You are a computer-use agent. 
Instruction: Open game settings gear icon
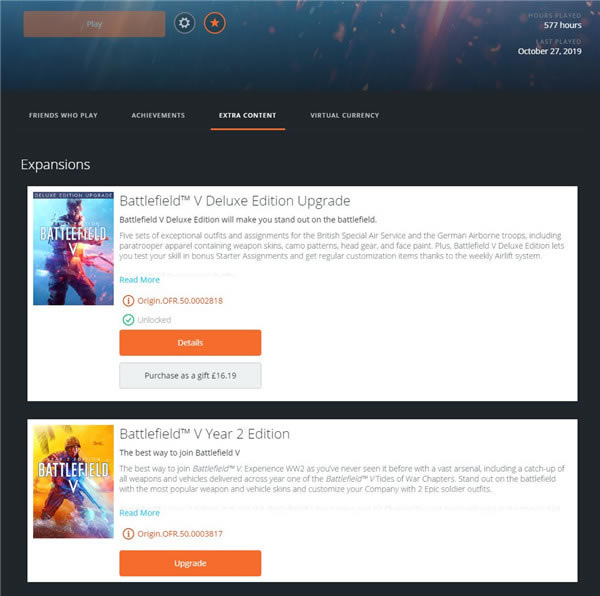[x=184, y=23]
